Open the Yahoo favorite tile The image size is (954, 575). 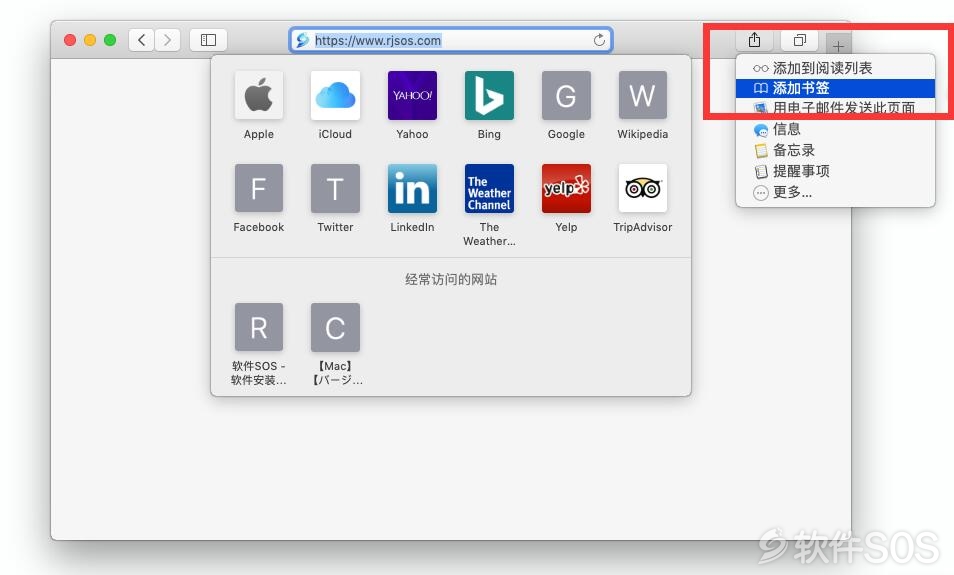pos(412,96)
